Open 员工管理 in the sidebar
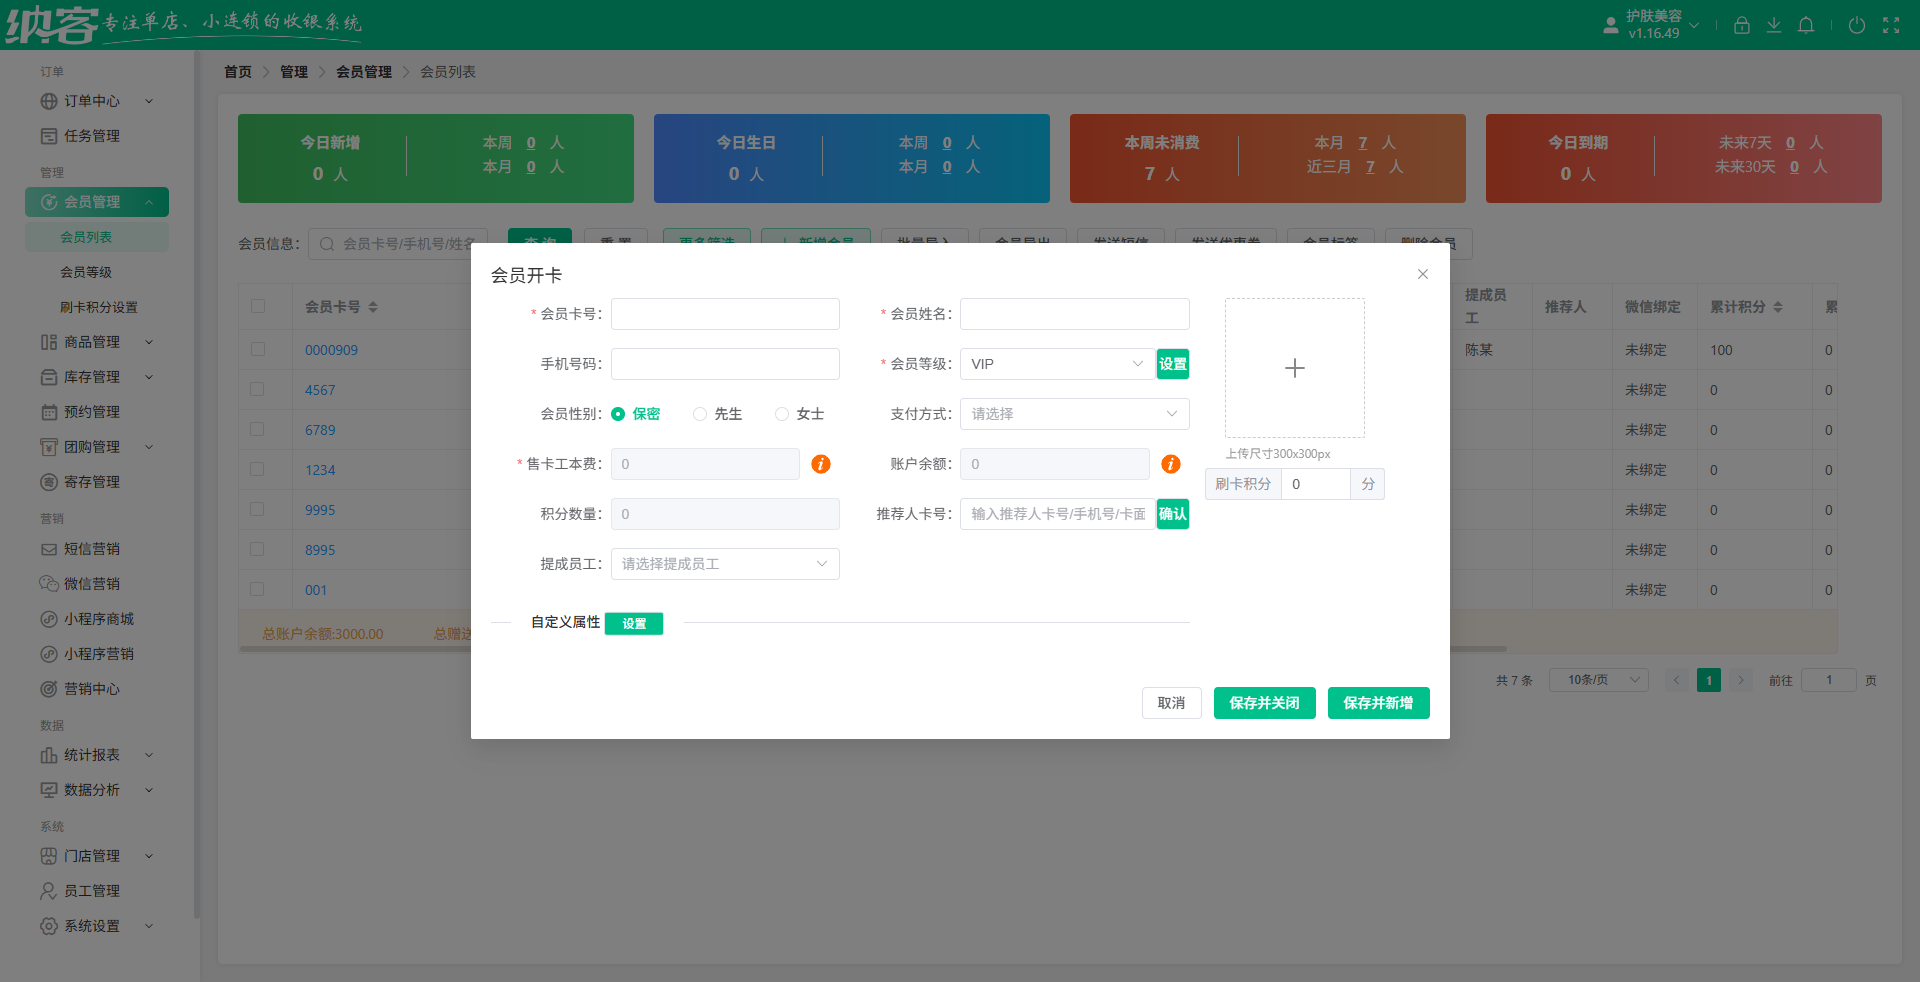Screen dimensions: 1920x982 click(97, 891)
